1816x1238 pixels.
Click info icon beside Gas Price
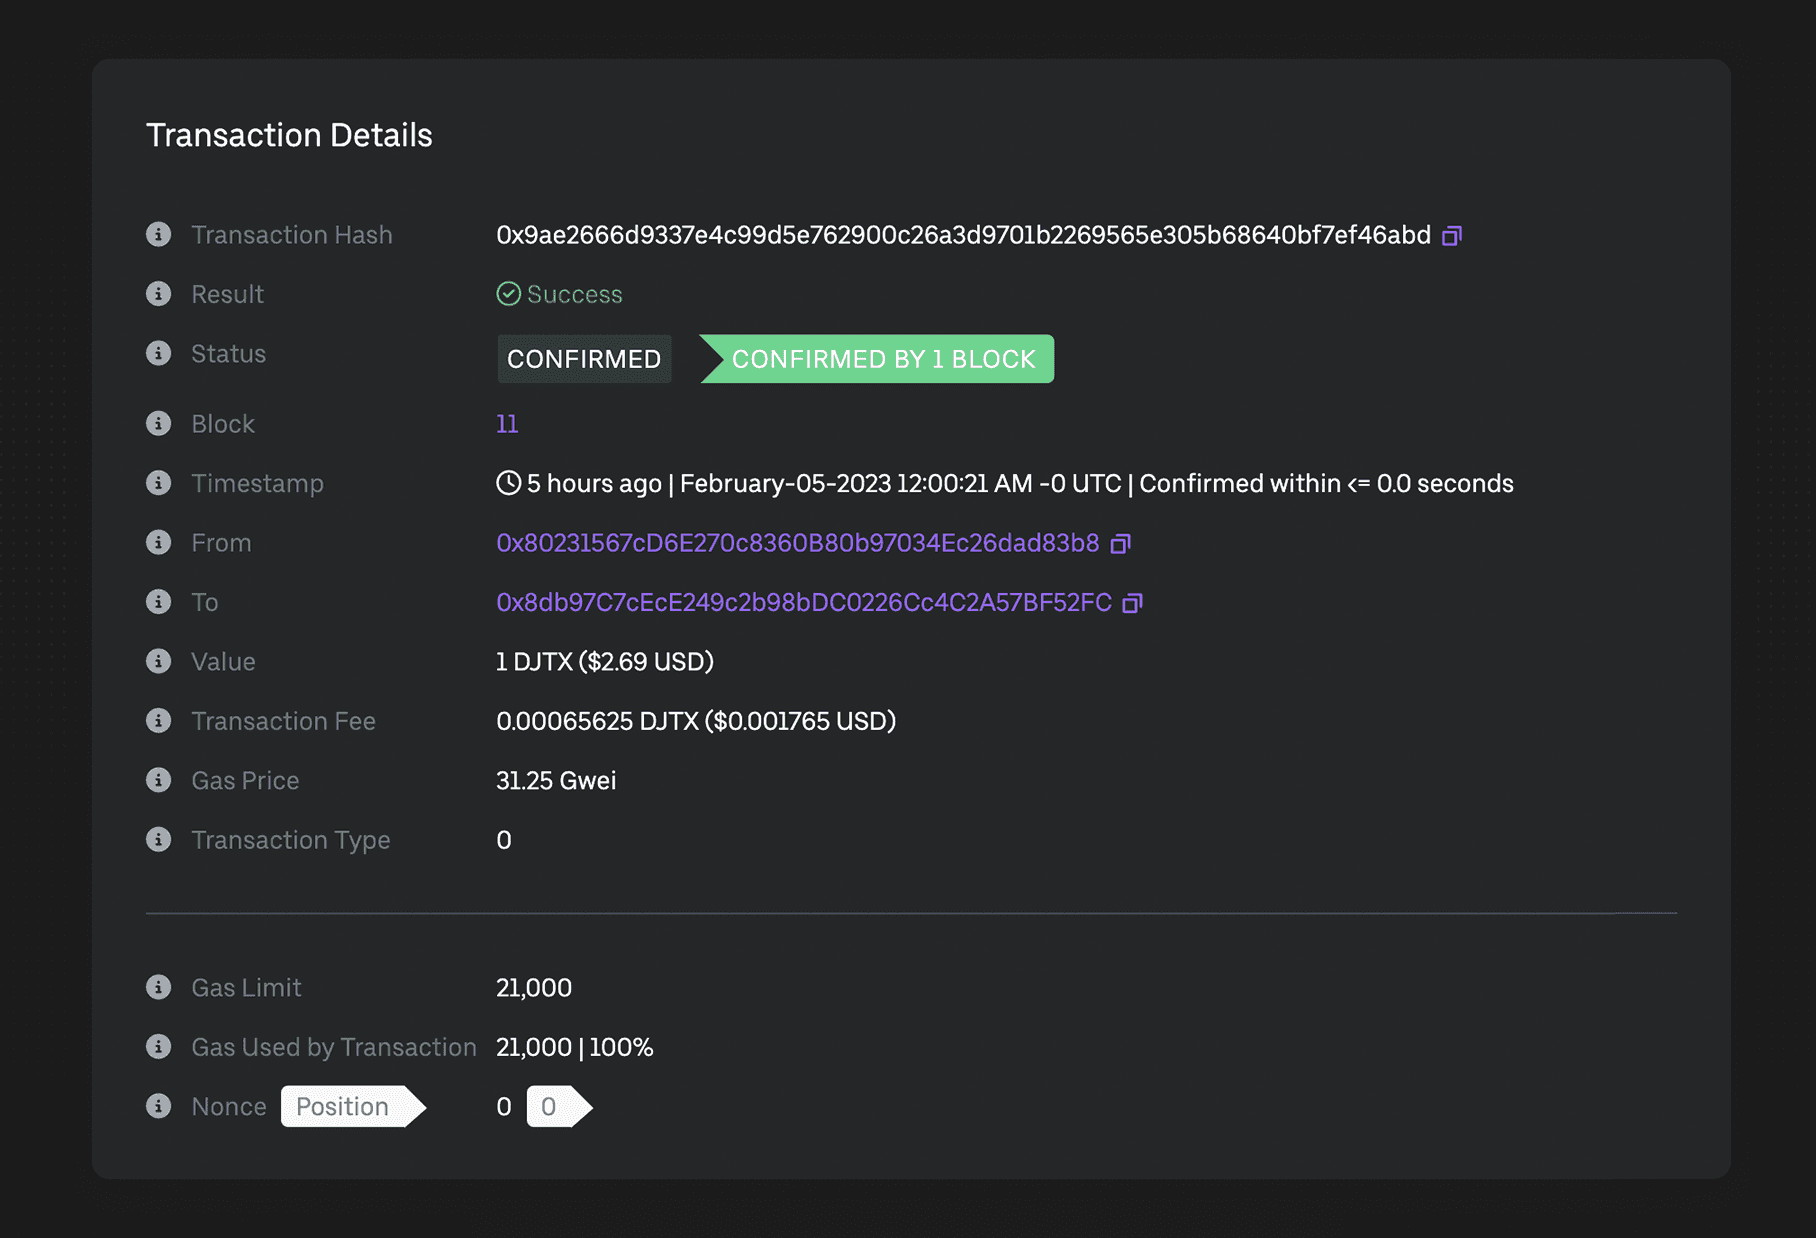tap(158, 780)
